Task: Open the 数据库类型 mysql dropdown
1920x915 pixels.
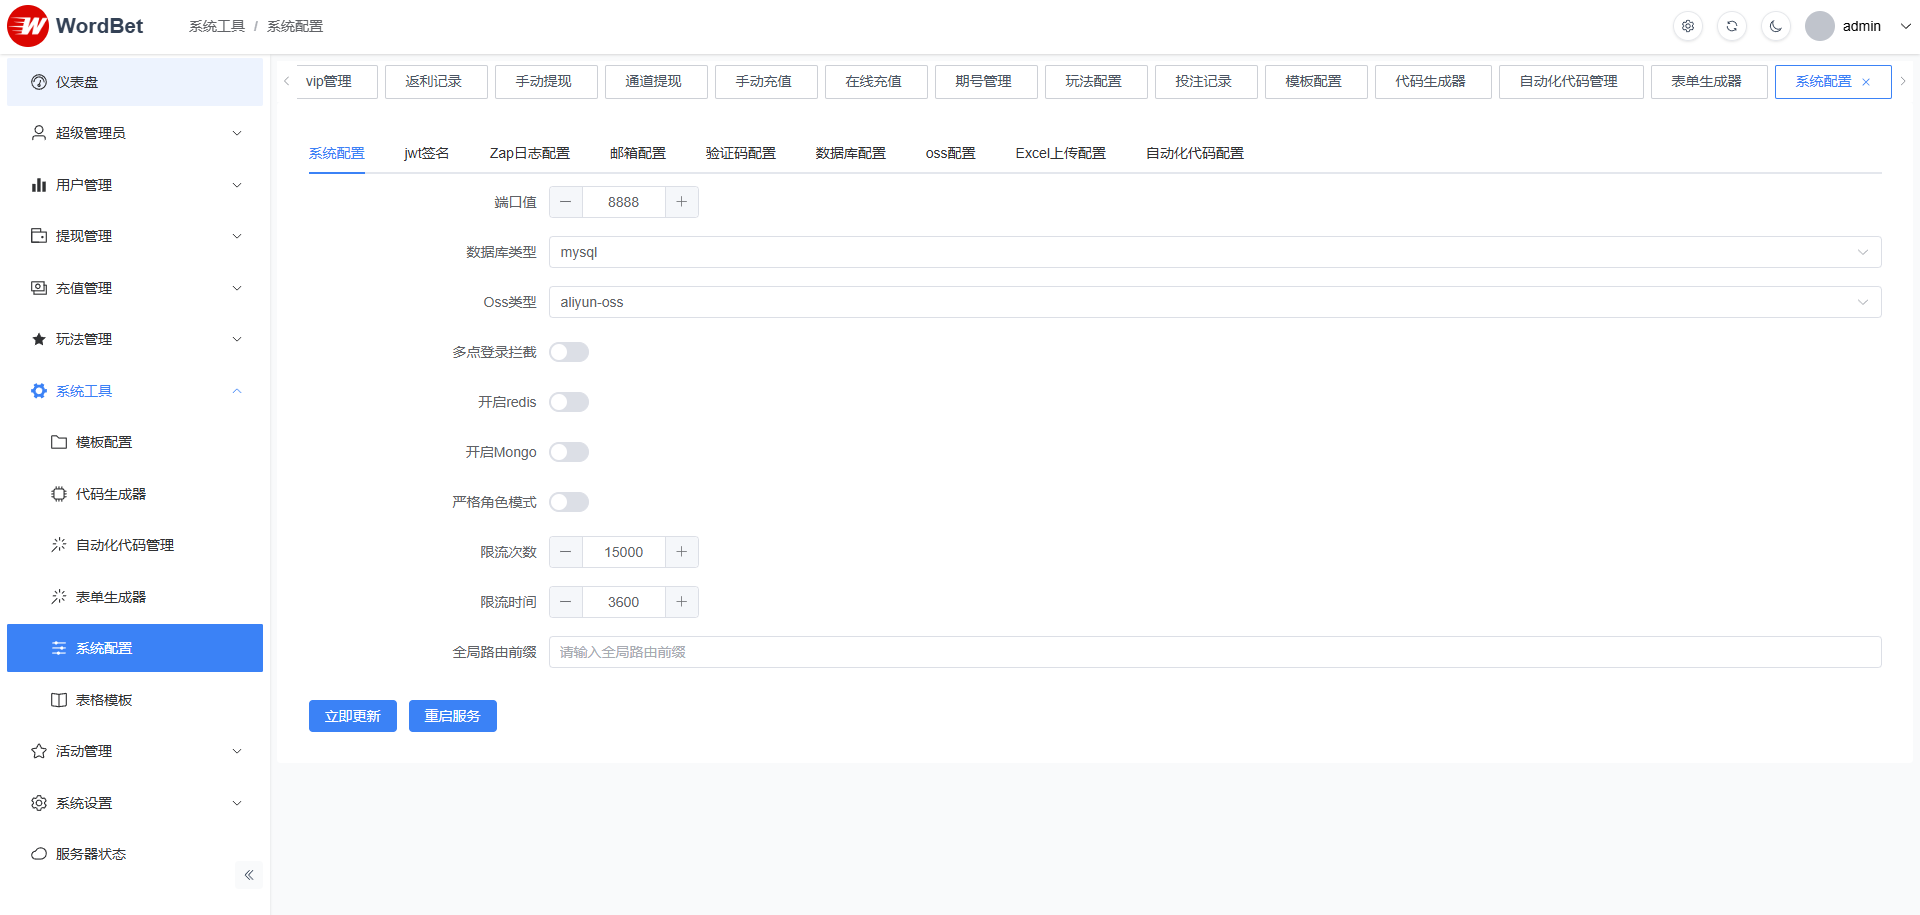Action: point(1214,252)
